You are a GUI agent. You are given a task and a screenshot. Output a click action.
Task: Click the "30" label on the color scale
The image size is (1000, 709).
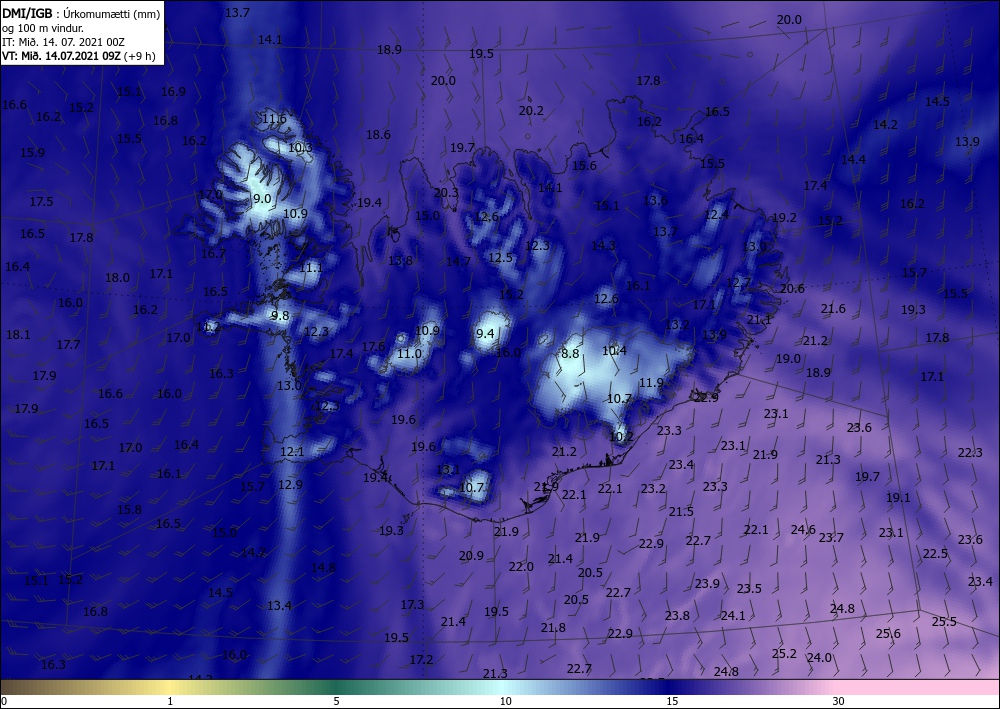tap(839, 701)
